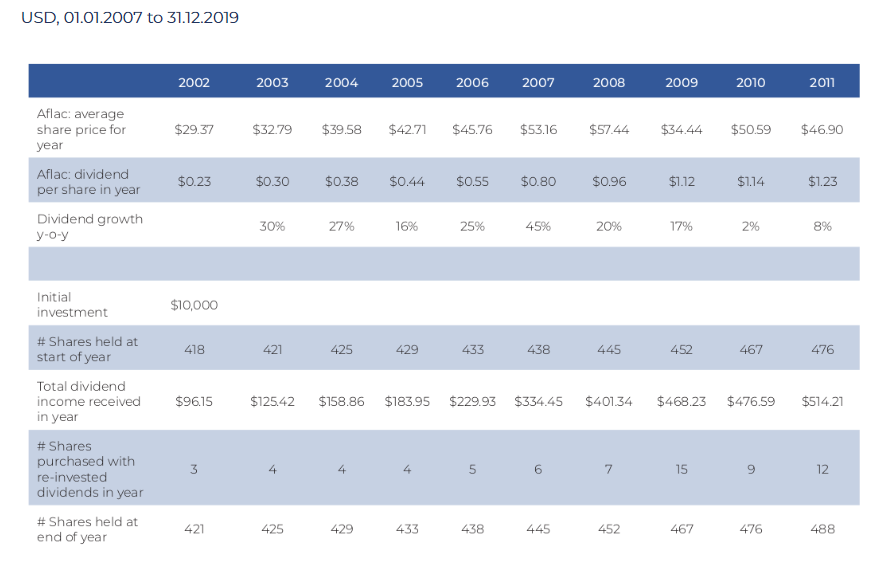Screen dimensions: 869x581
Task: Select the 2008 column header
Action: tap(609, 83)
